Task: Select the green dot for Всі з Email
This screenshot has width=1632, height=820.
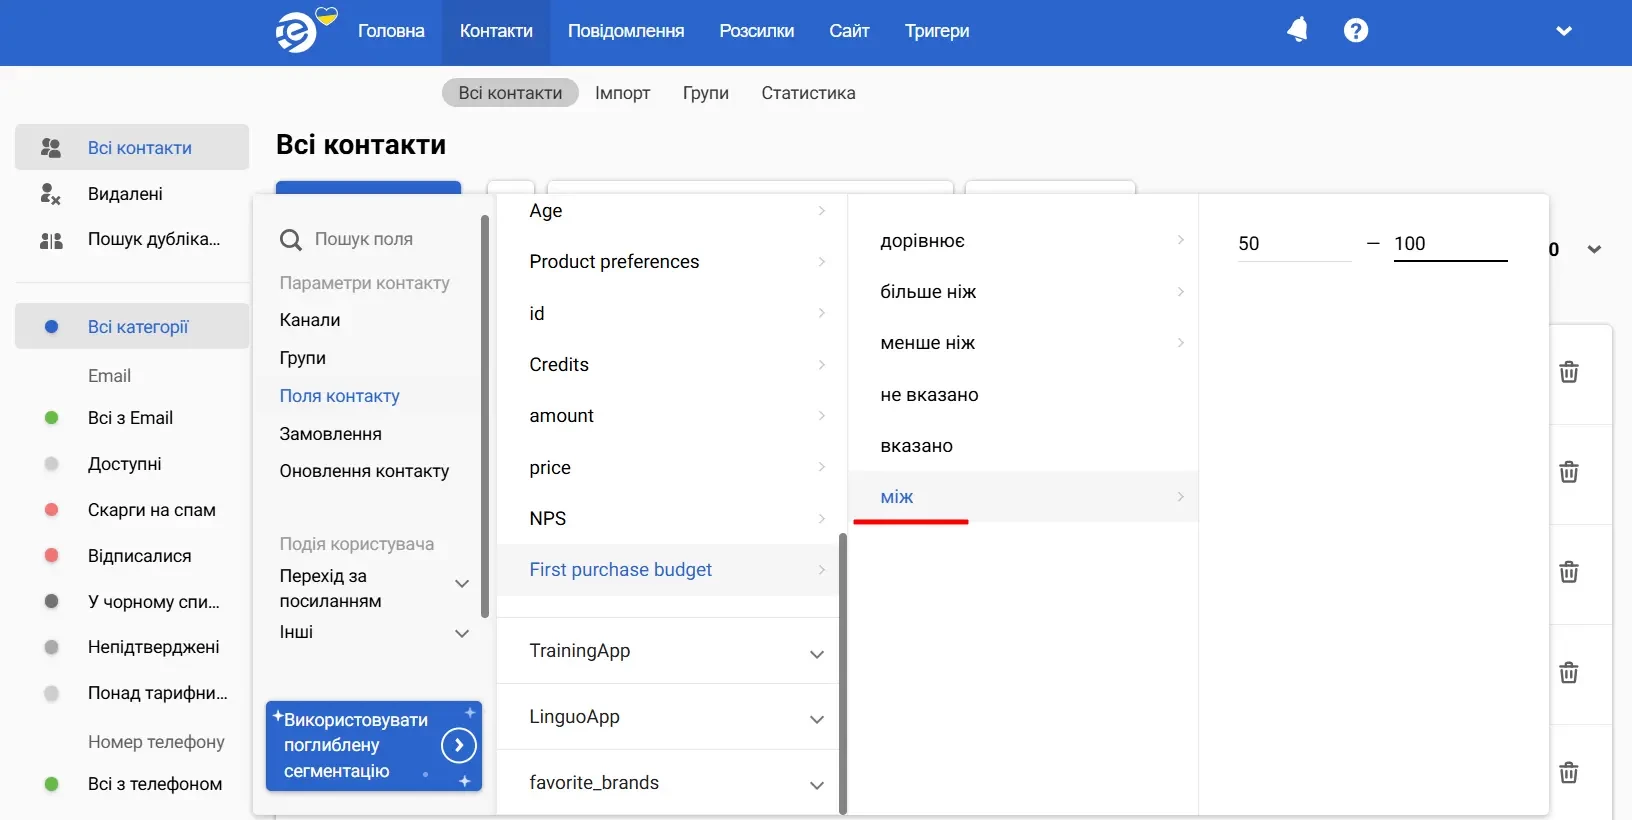Action: tap(52, 418)
